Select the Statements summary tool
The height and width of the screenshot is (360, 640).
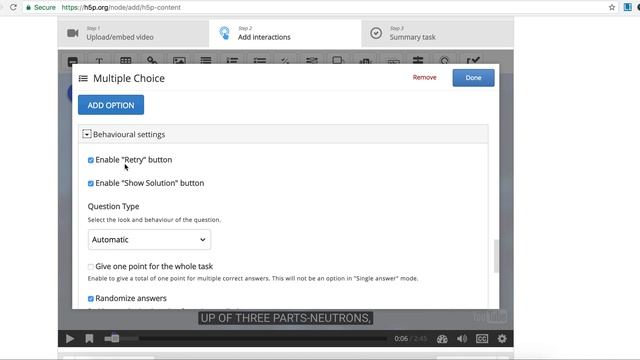point(206,61)
